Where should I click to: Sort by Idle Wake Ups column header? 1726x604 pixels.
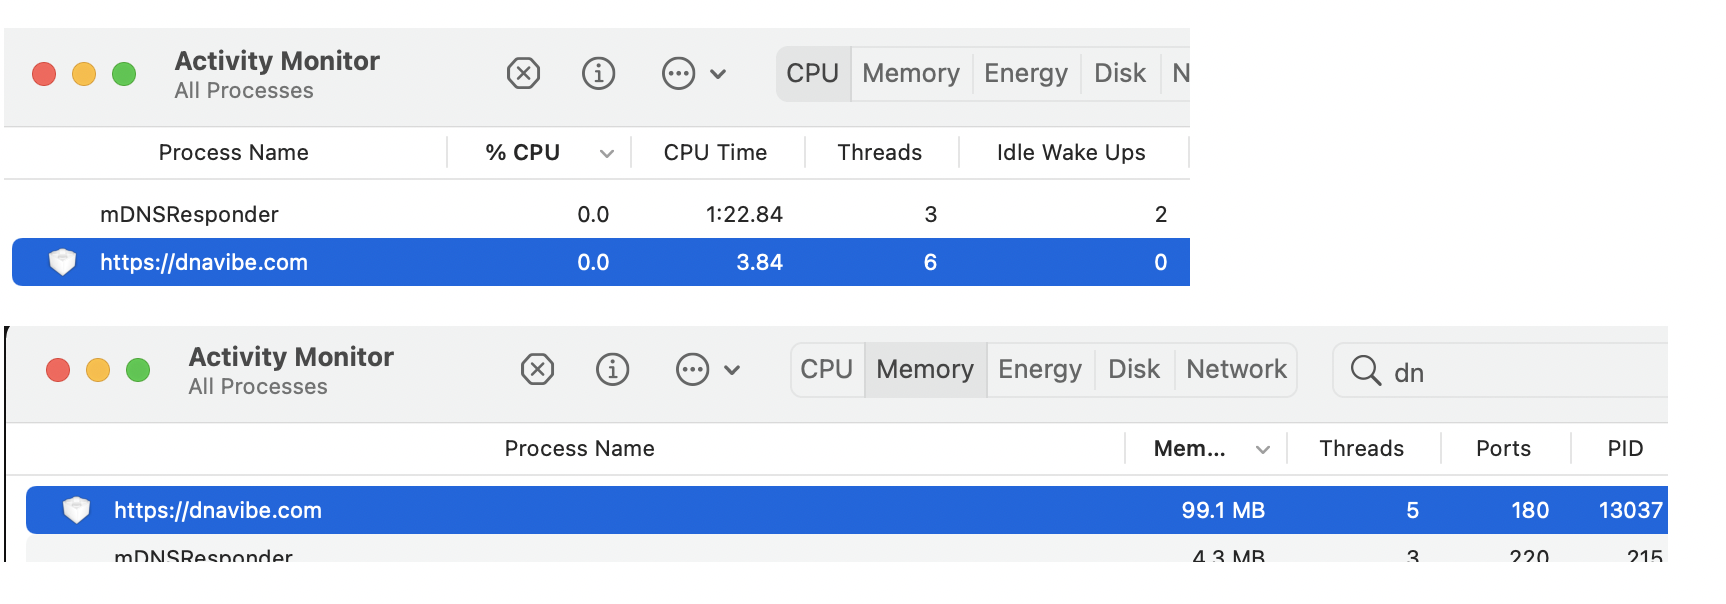1070,153
